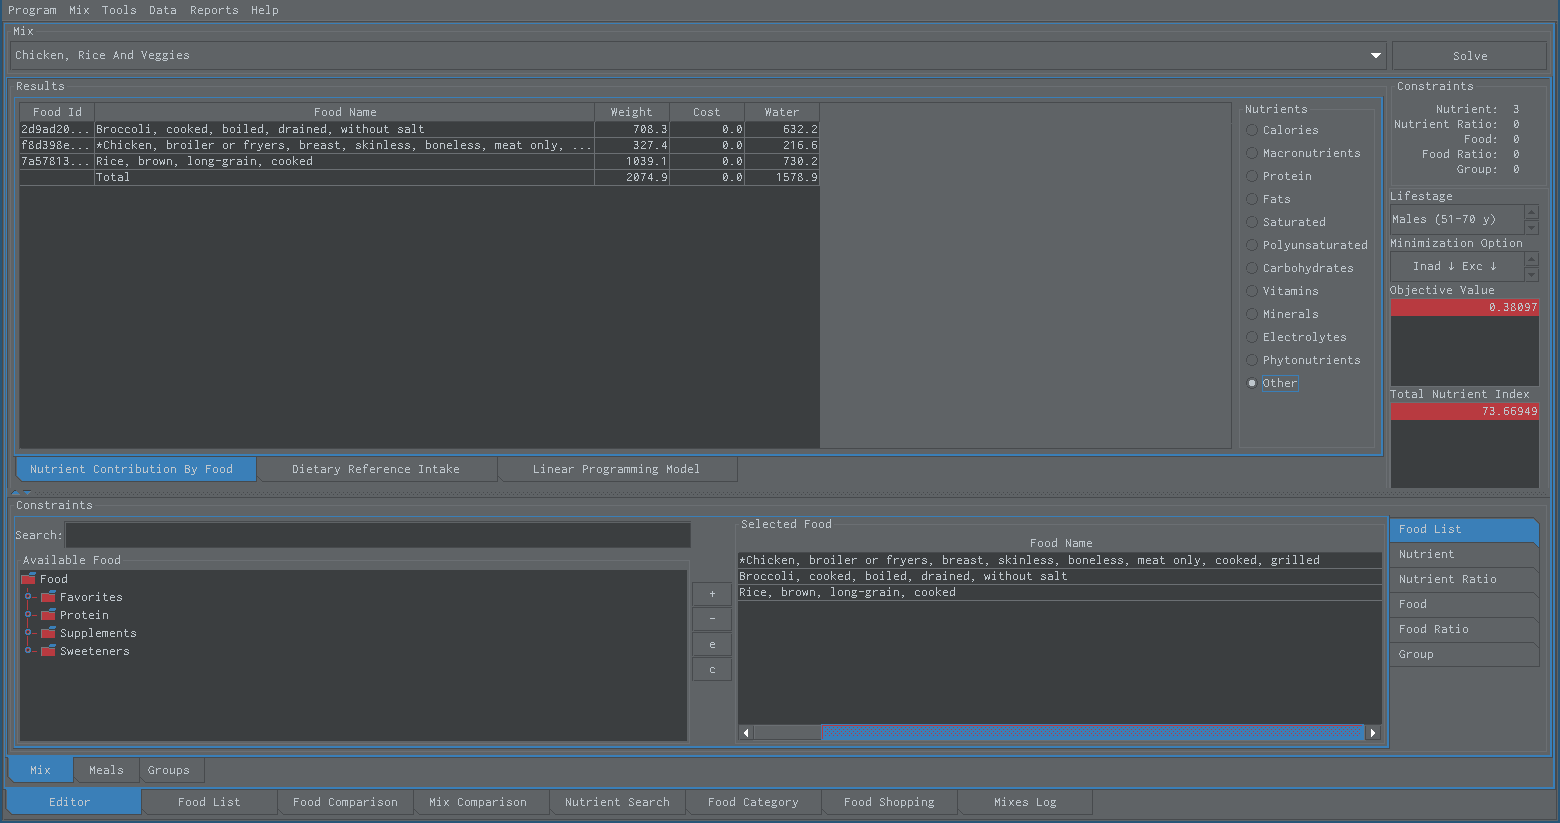Expand the Favorites tree node

[x=29, y=597]
